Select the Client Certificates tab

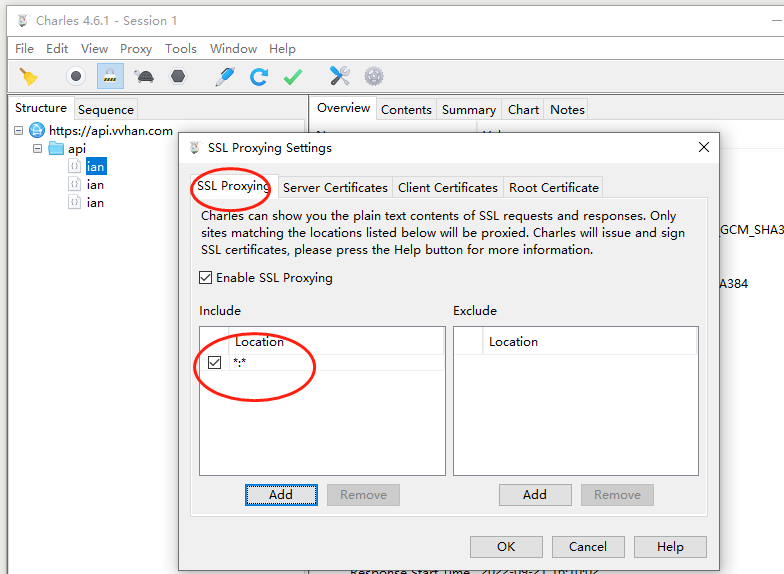tap(448, 188)
